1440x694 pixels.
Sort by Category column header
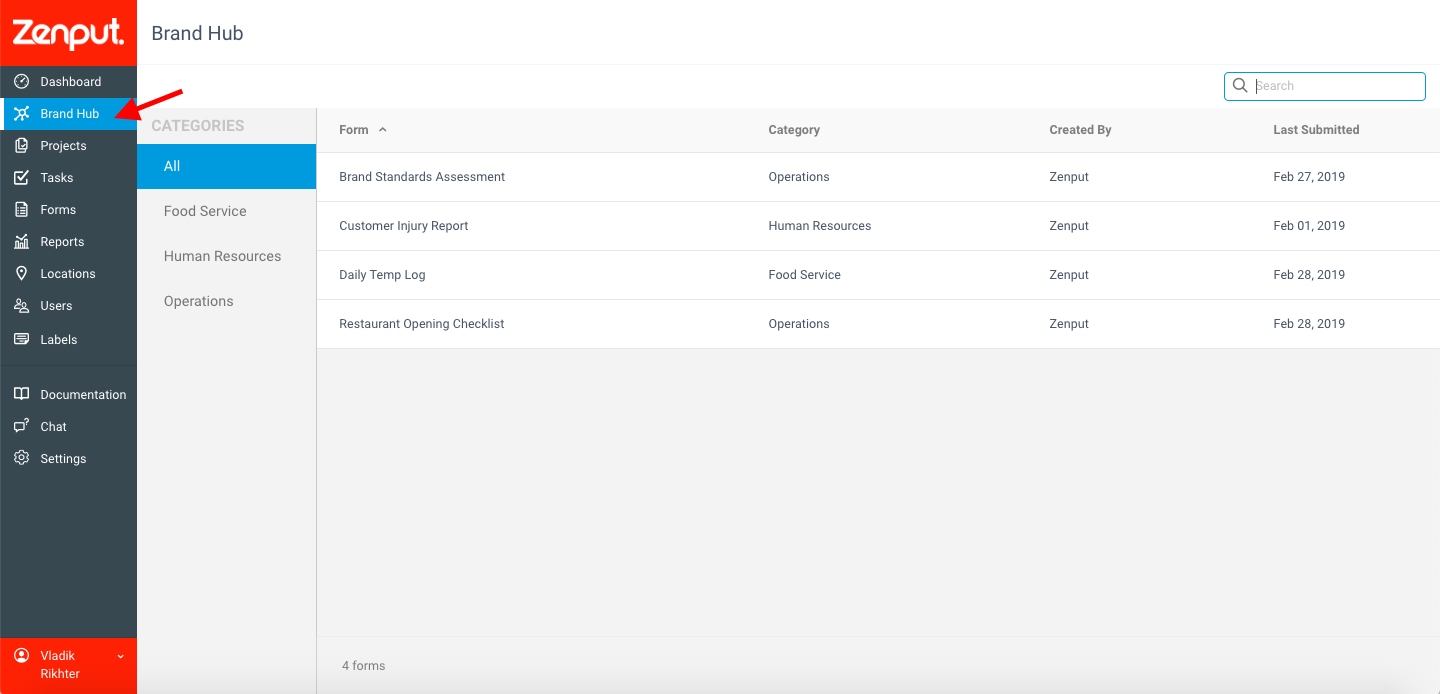click(794, 130)
